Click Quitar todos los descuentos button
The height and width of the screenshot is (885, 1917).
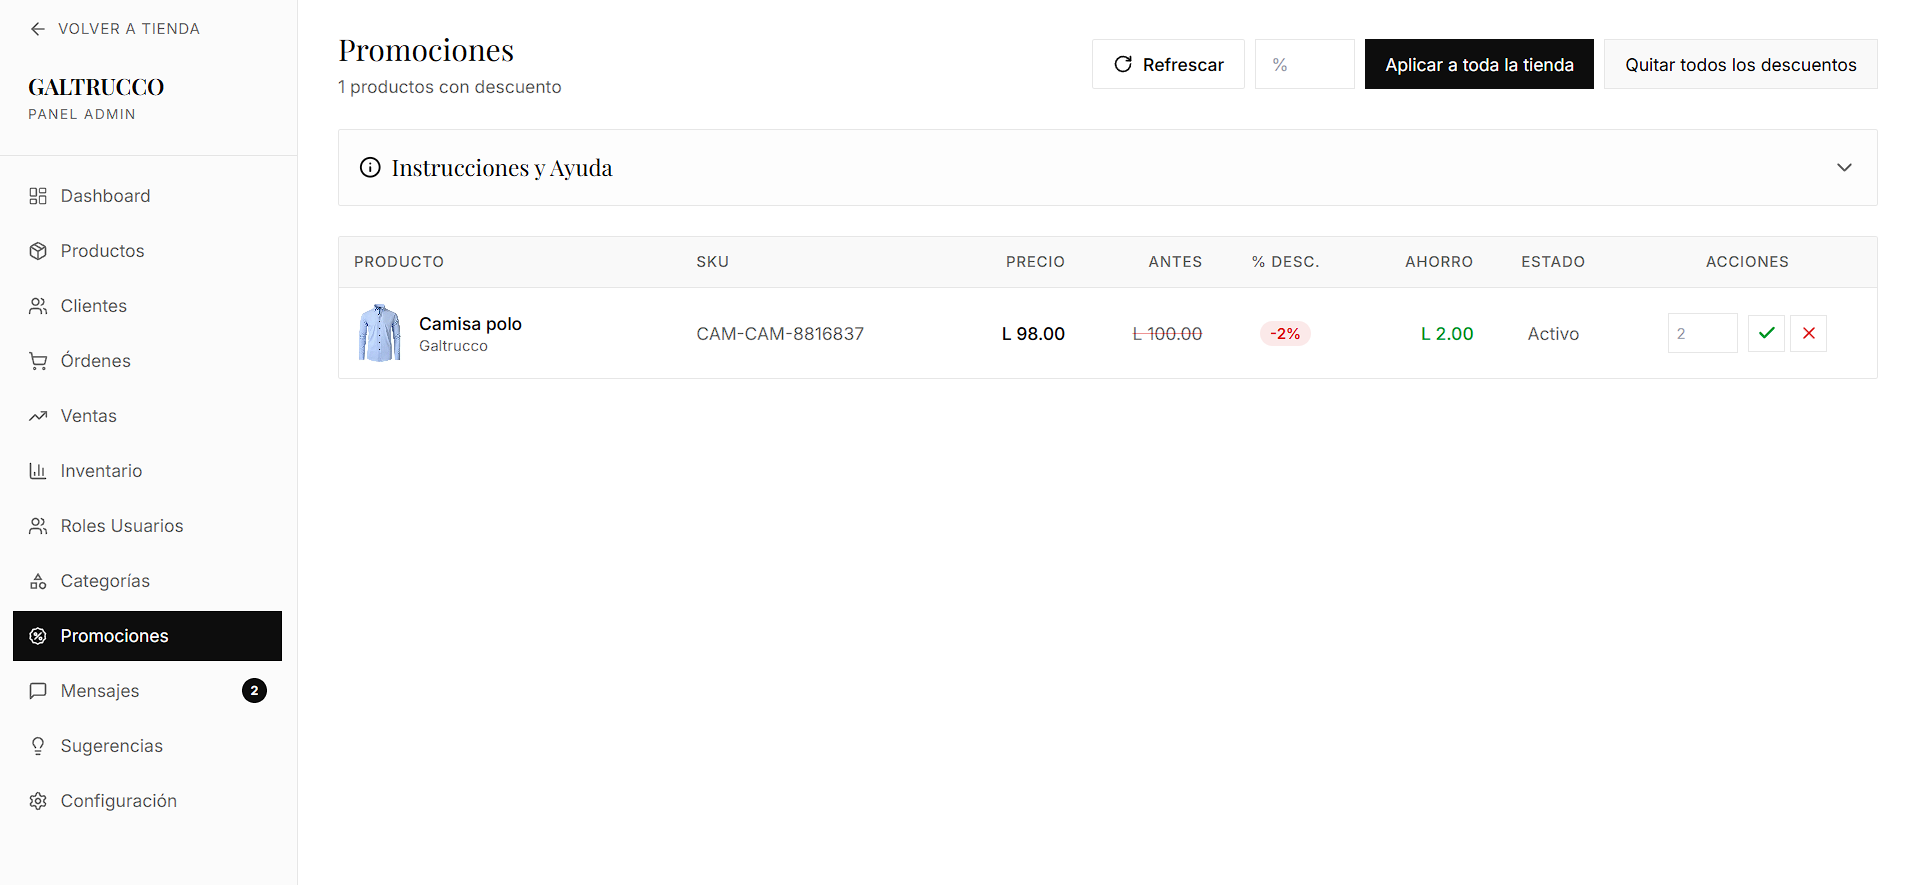(x=1740, y=65)
